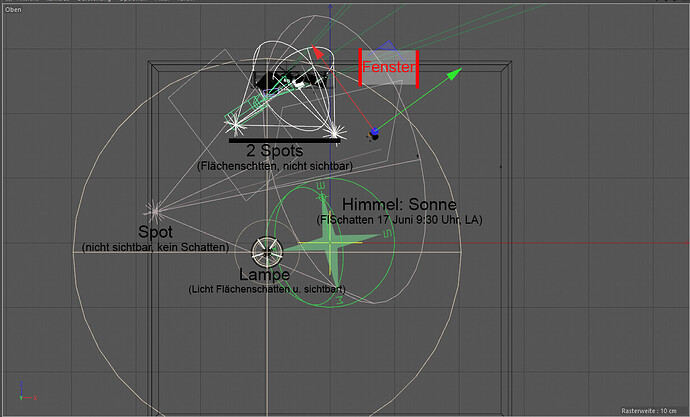Select the round lamp object

(267, 252)
